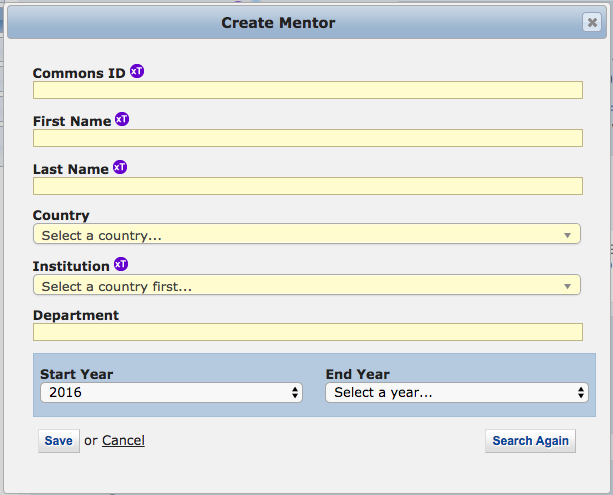613x495 pixels.
Task: Click the xT icon beside Institution
Action: (121, 265)
